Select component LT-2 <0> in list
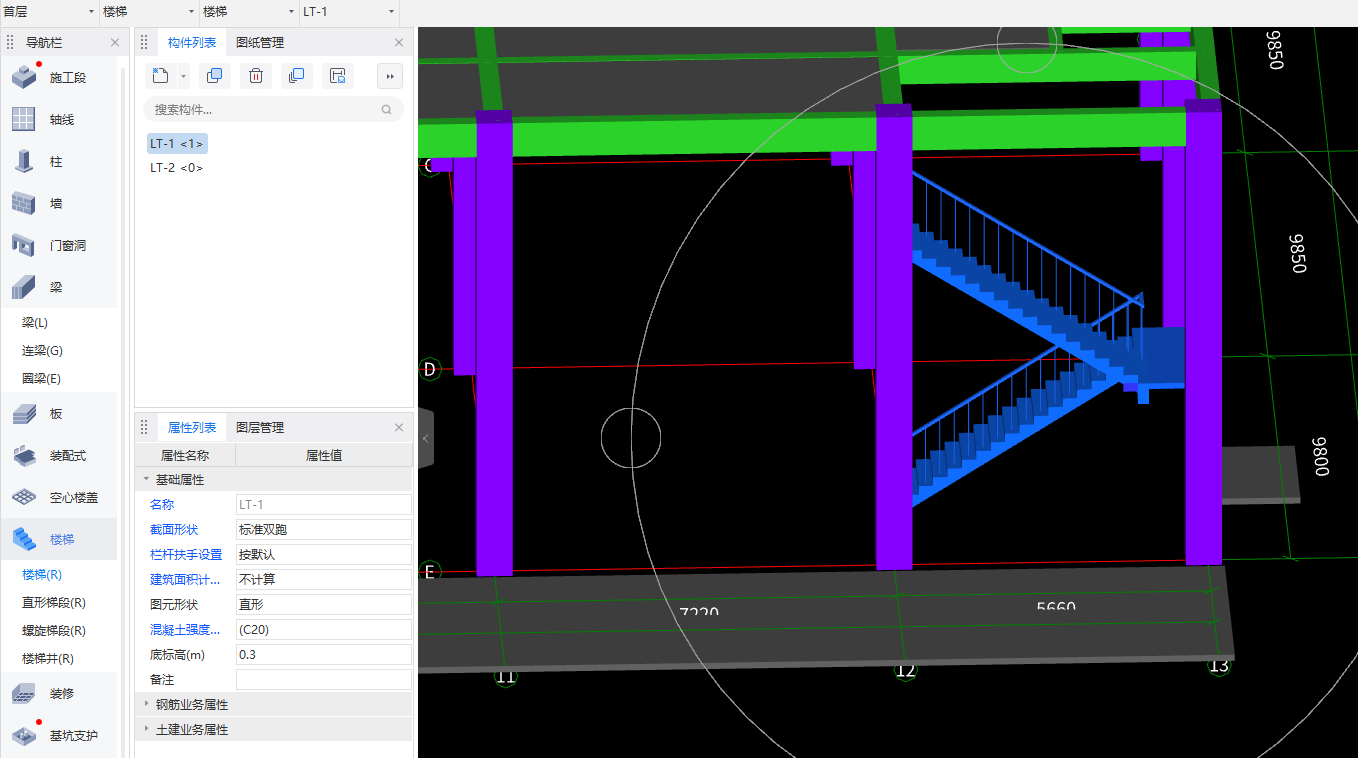 coord(177,168)
